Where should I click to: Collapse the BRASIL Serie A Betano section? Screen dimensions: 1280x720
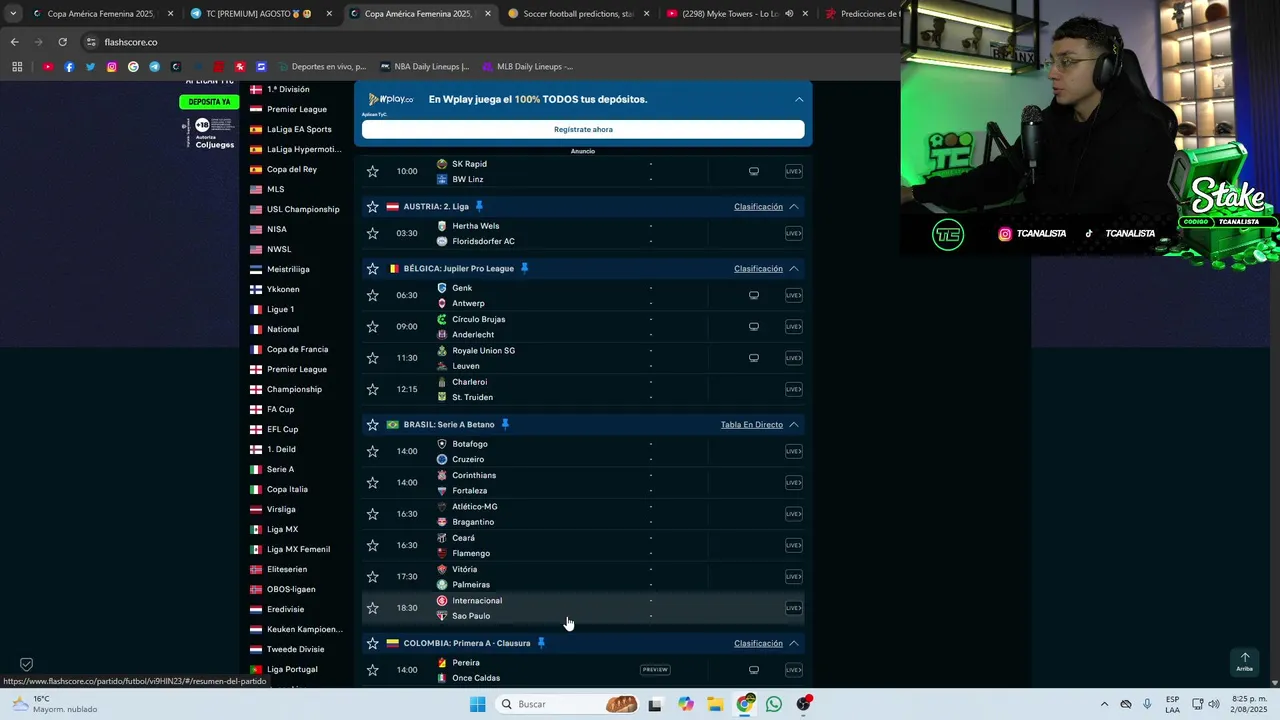pyautogui.click(x=793, y=425)
